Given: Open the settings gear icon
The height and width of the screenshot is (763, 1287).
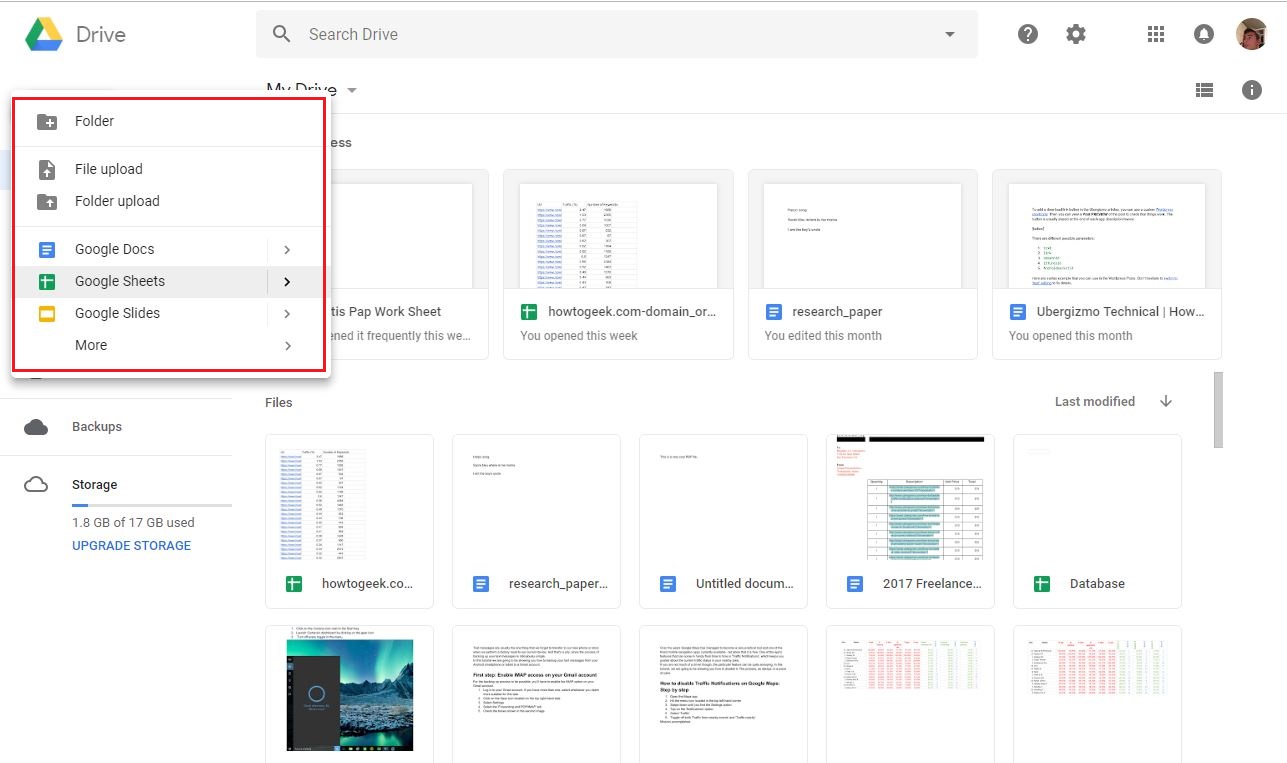Looking at the screenshot, I should tap(1076, 34).
